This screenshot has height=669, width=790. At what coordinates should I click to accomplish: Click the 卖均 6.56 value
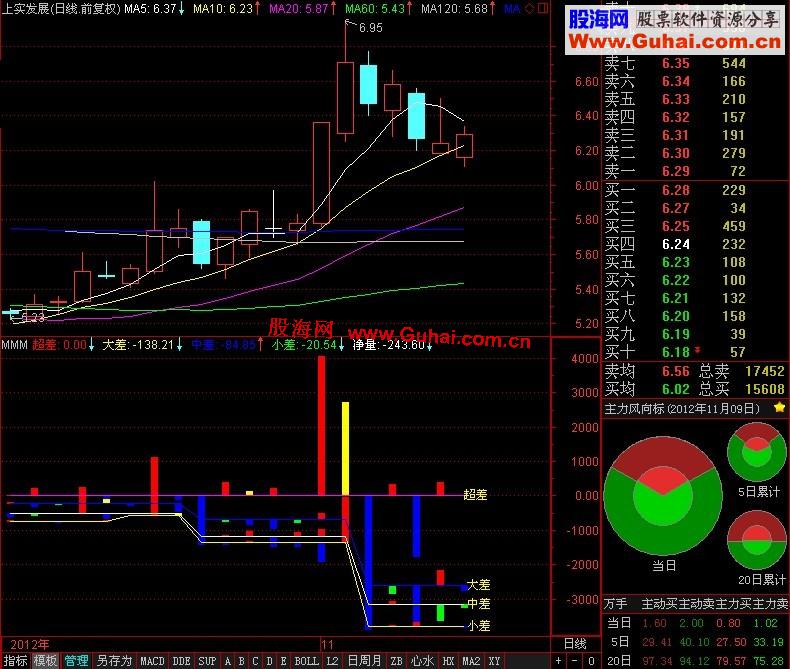pyautogui.click(x=676, y=371)
